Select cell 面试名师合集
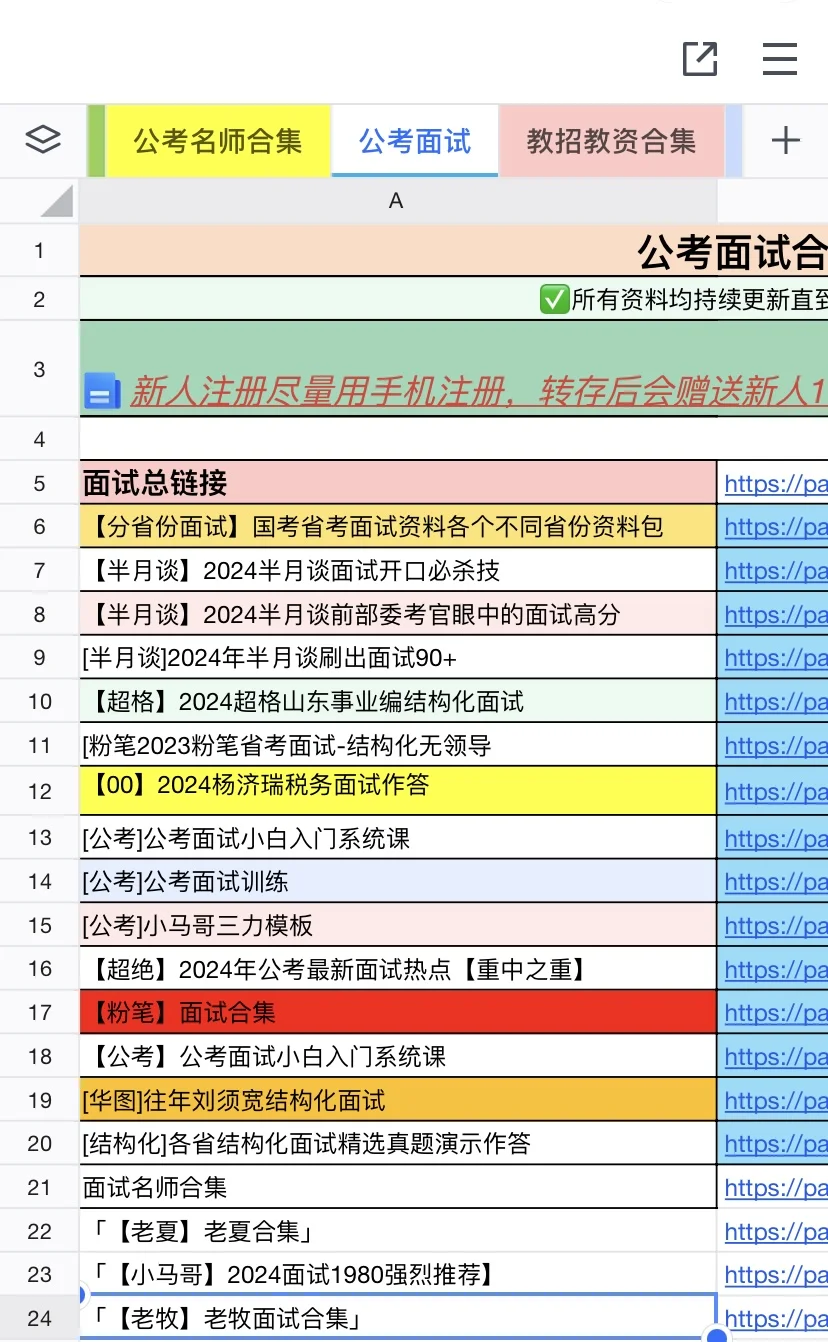This screenshot has width=828, height=1342. pos(398,1187)
